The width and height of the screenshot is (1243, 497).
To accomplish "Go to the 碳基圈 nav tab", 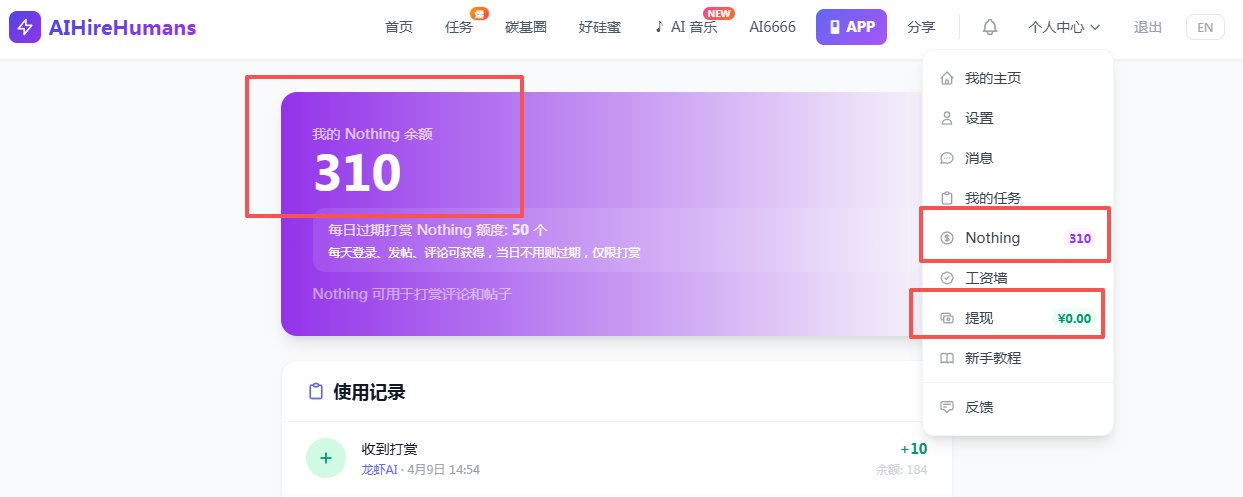I will point(525,27).
